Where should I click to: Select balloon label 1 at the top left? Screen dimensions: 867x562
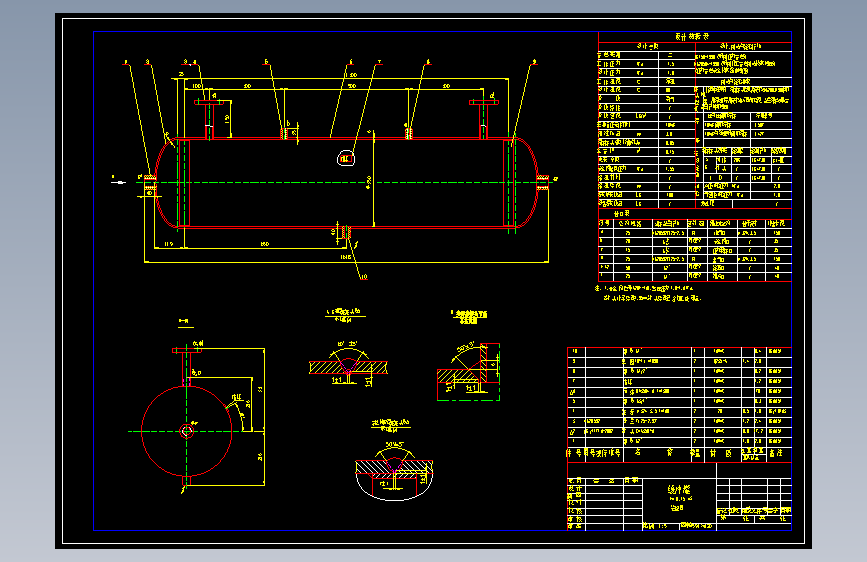point(126,62)
